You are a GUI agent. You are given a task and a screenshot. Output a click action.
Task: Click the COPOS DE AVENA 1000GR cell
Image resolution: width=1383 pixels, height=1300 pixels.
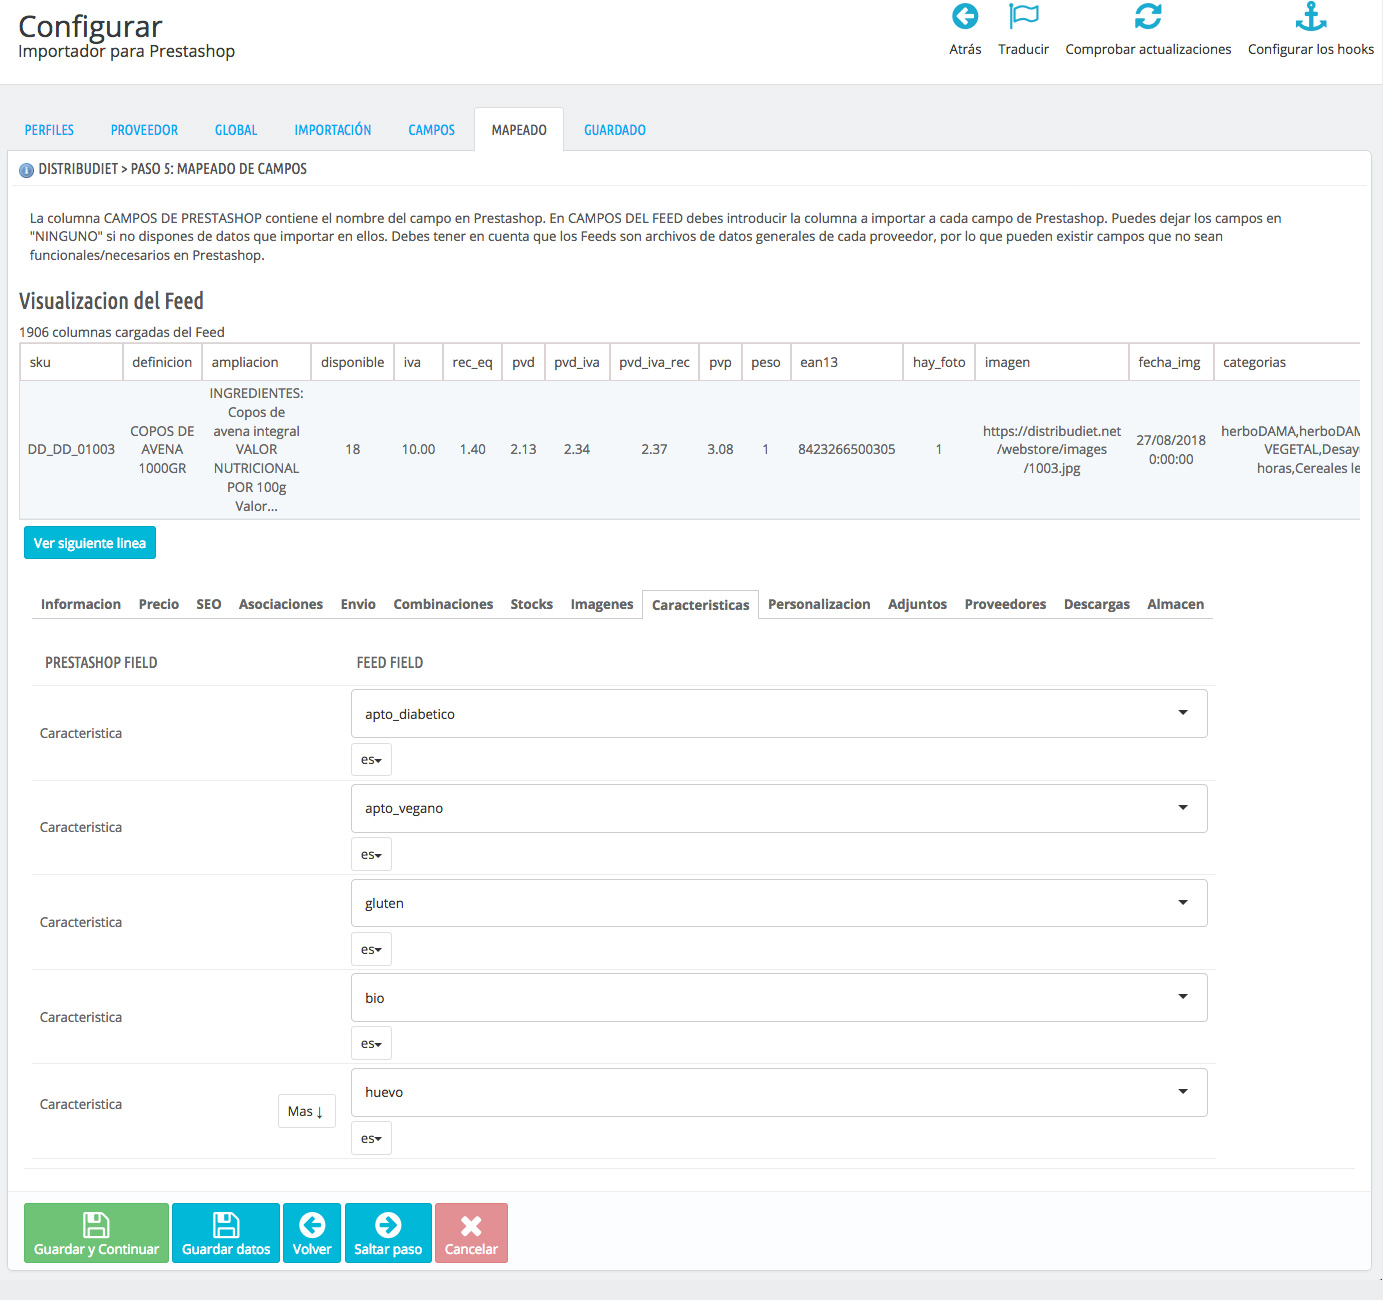pyautogui.click(x=162, y=450)
